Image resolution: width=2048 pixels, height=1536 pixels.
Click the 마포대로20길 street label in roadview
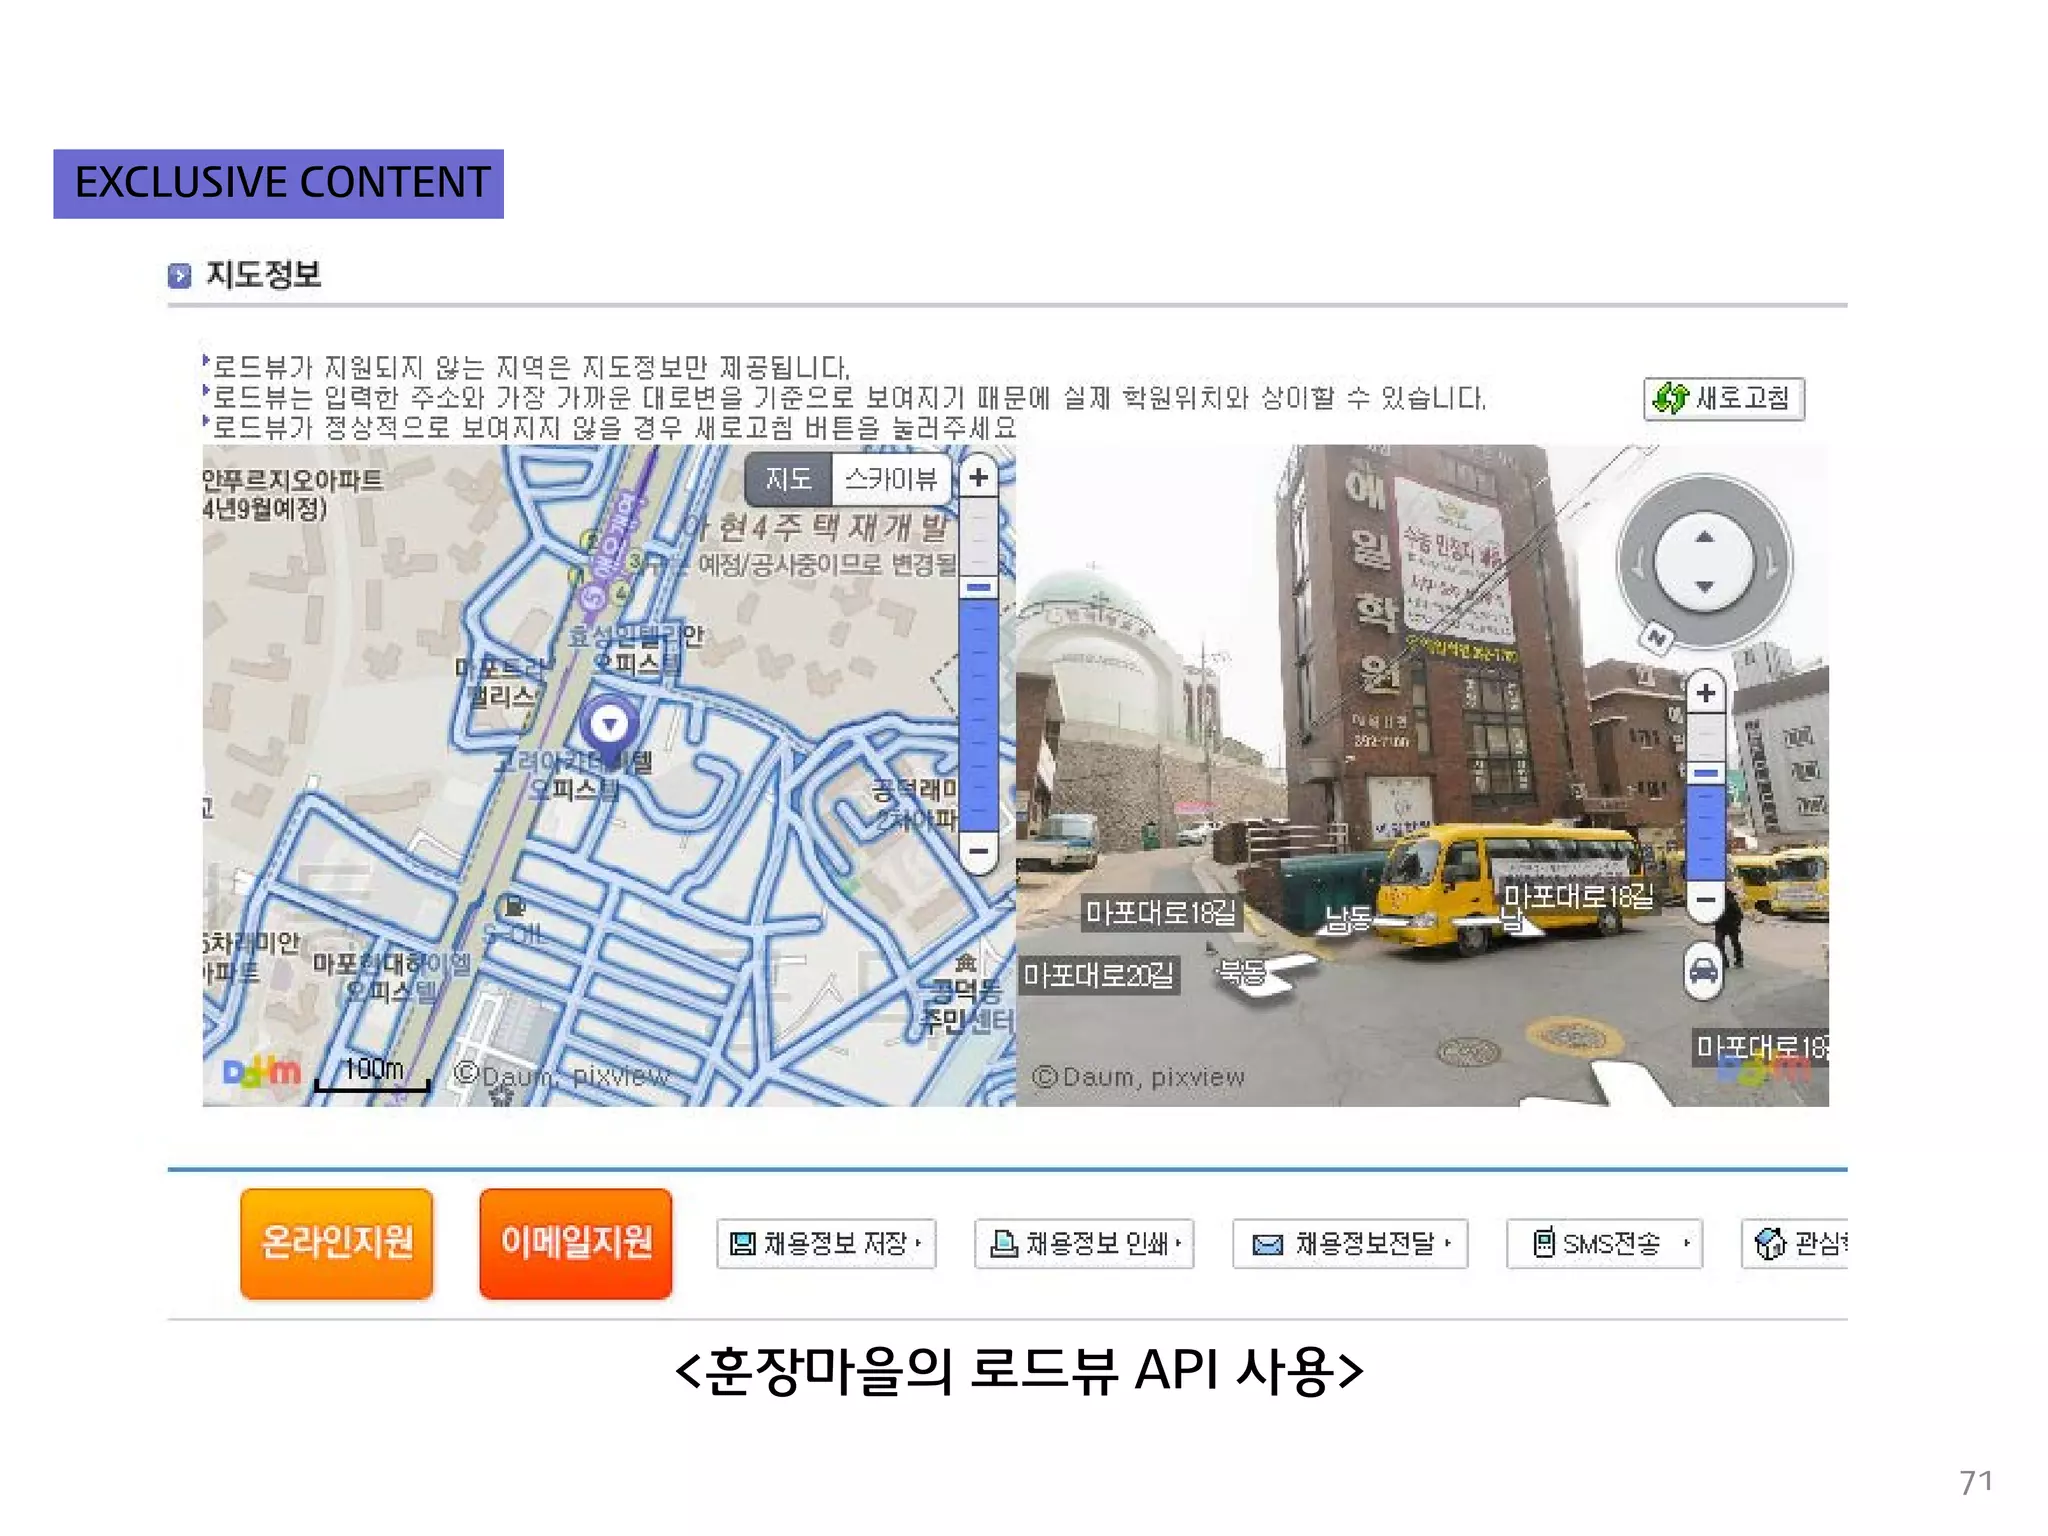(1098, 975)
